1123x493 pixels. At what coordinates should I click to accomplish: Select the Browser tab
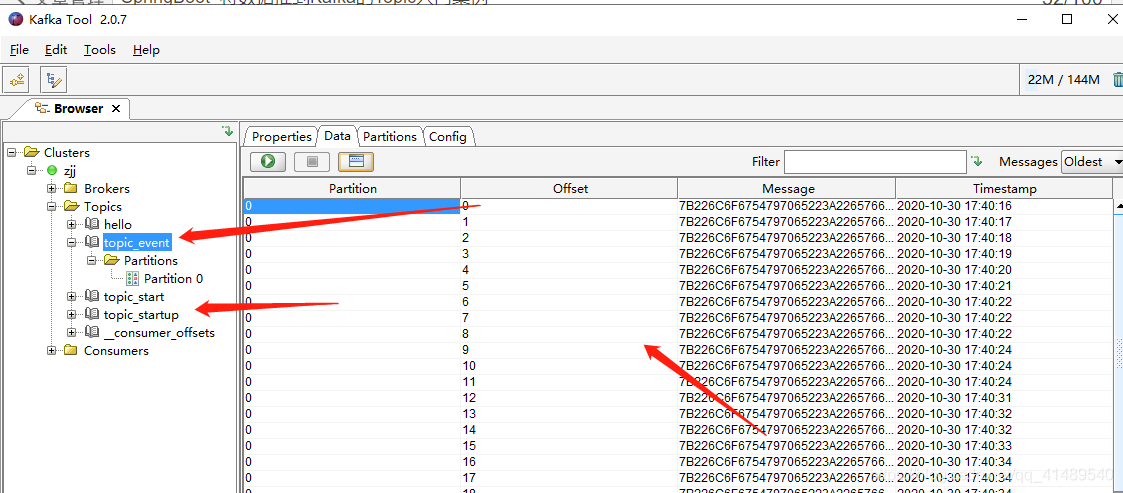[79, 109]
